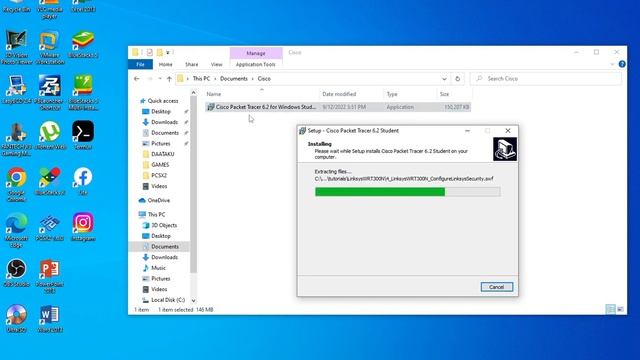Switch to details view in status bar

coord(610,309)
